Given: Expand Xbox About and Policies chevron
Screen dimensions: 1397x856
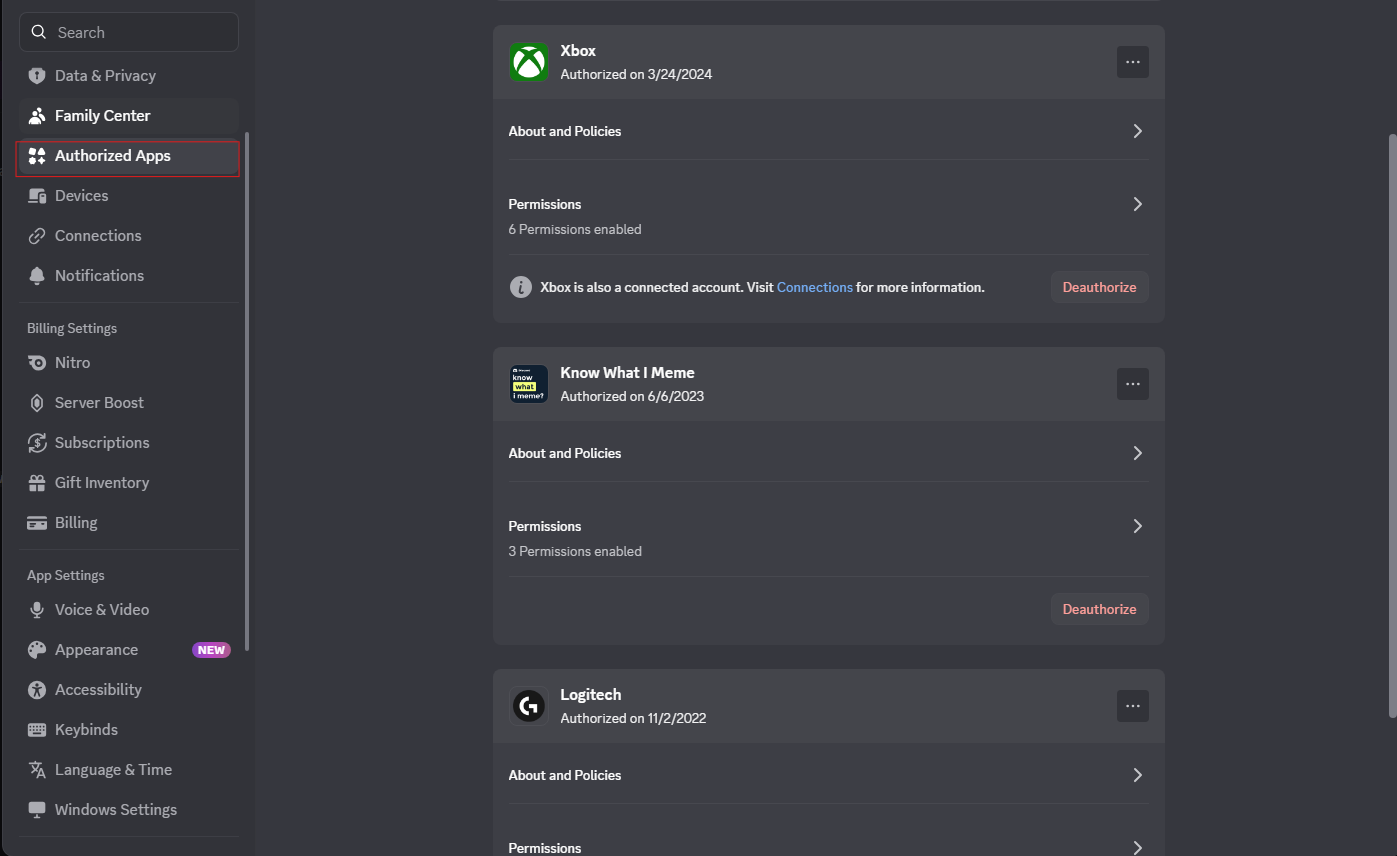Looking at the screenshot, I should (1137, 131).
